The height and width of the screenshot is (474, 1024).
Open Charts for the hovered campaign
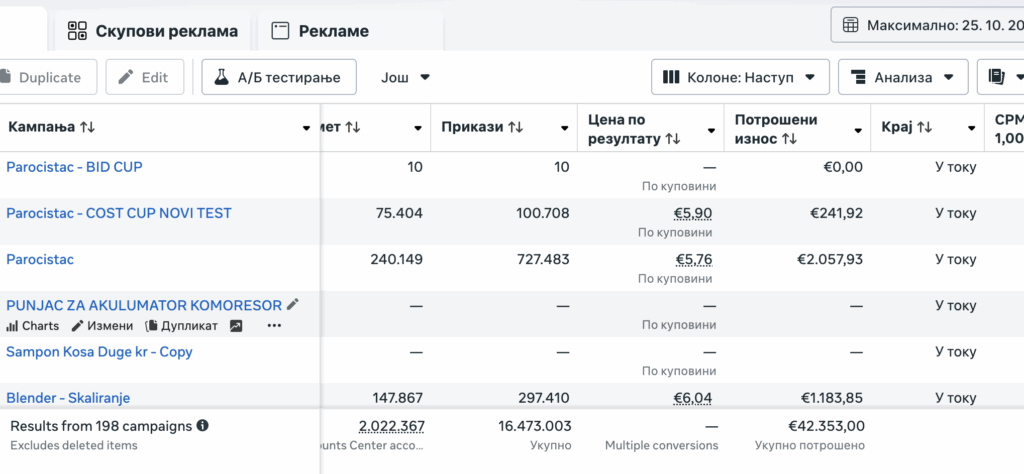click(x=33, y=326)
